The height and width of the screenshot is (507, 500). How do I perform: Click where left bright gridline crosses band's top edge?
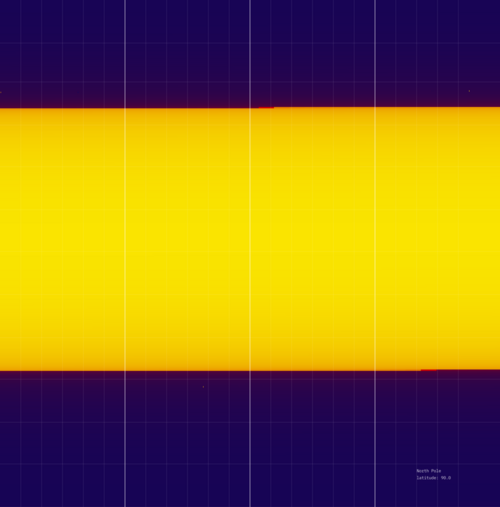125,108
